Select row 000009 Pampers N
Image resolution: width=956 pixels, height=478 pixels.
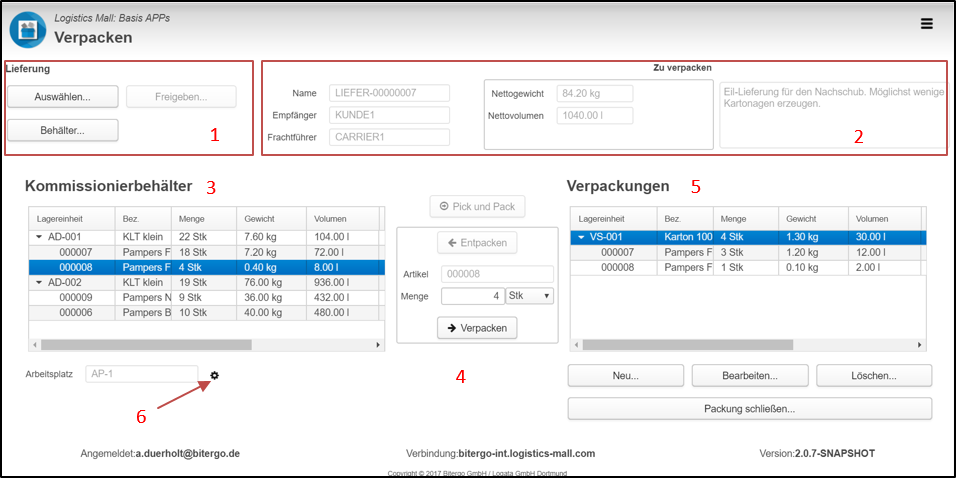coord(206,298)
